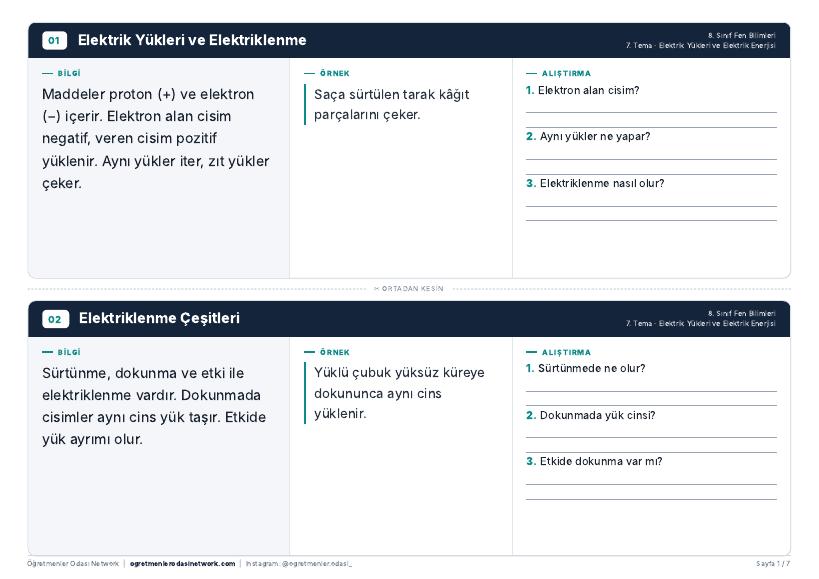Click the 'Sayfa 1 / 7' page indicator
Viewport: 819px width, 579px height.
click(x=773, y=564)
